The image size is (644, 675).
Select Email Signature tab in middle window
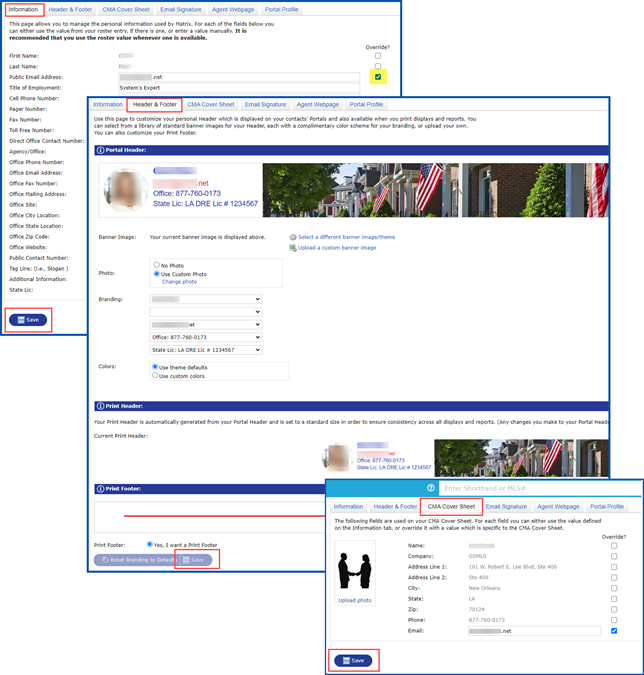click(x=266, y=105)
